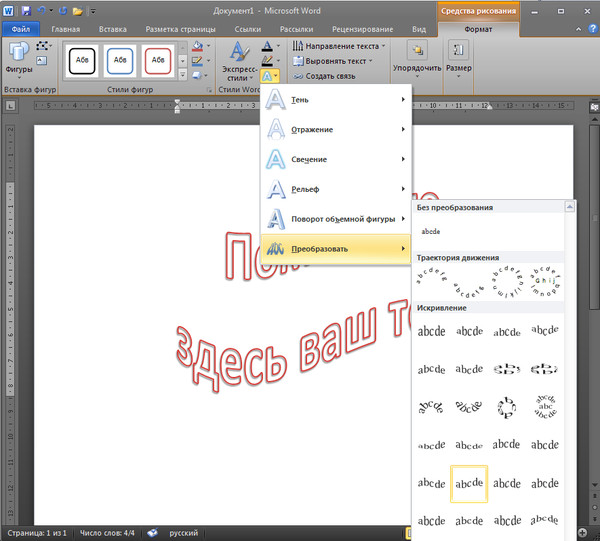600x541 pixels.
Task: Switch to Разметка страницы tab
Action: coord(180,29)
